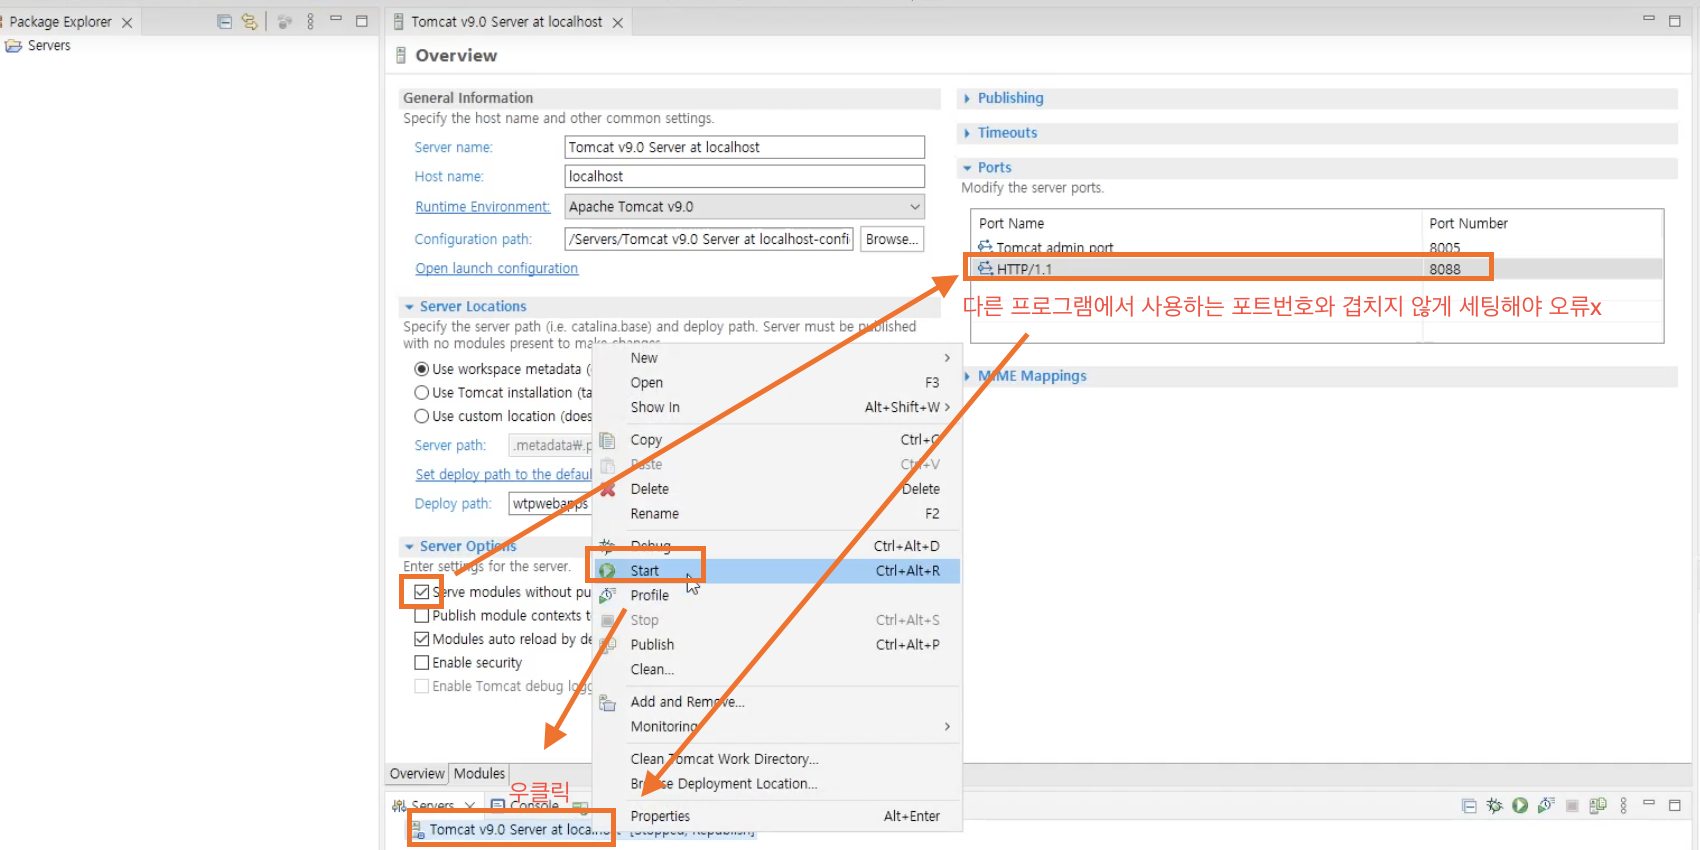The height and width of the screenshot is (850, 1700).
Task: Click the Copy icon in context menu
Action: pos(607,440)
